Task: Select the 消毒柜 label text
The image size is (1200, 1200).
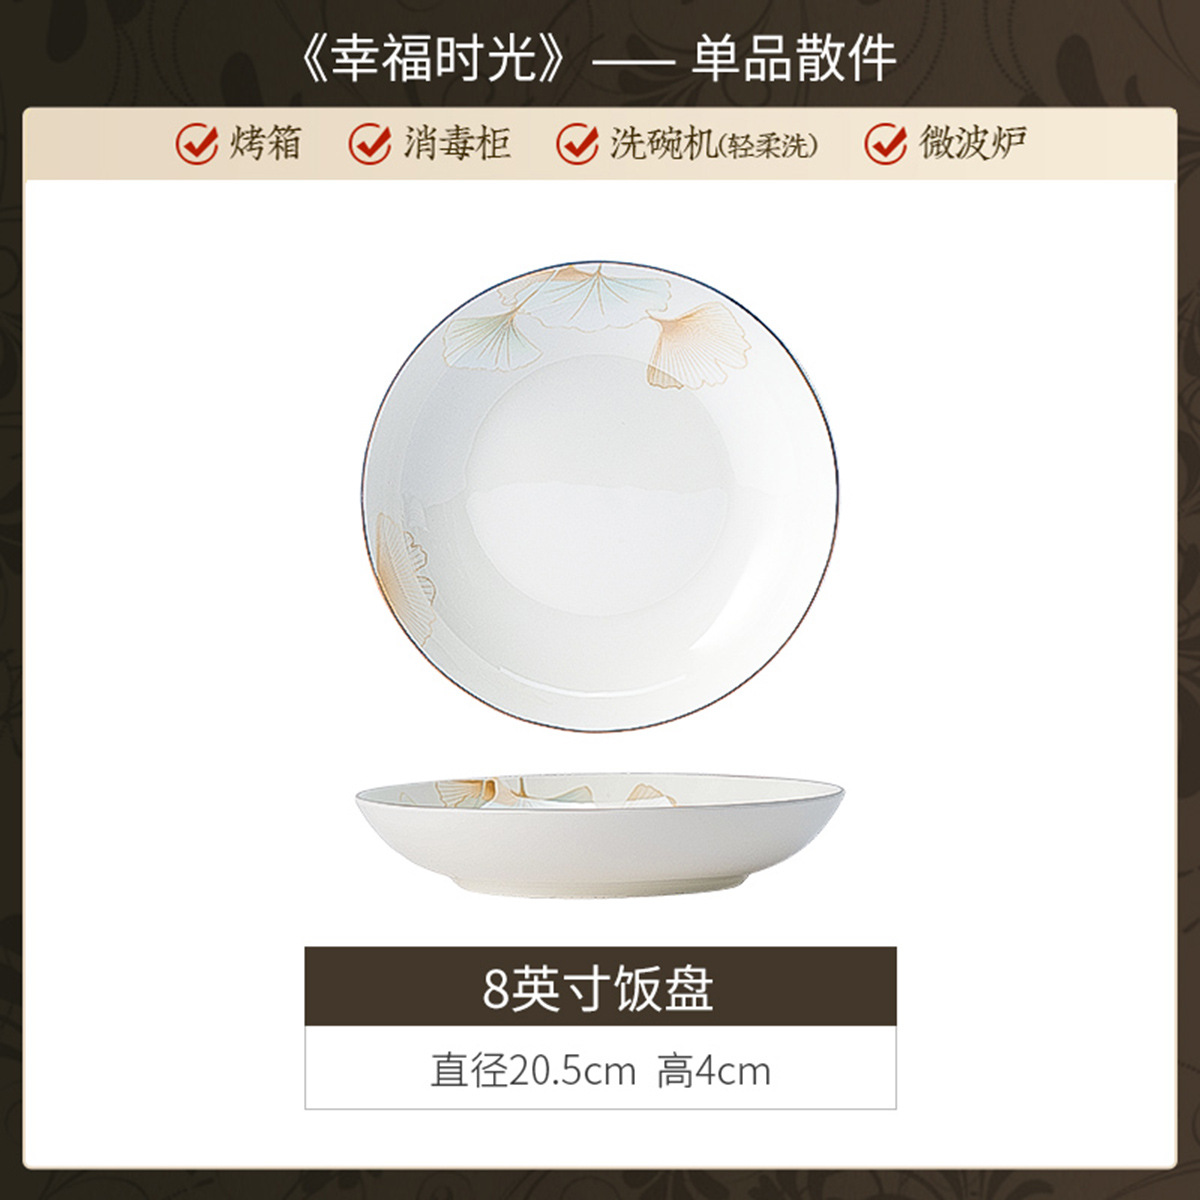Action: tap(457, 143)
